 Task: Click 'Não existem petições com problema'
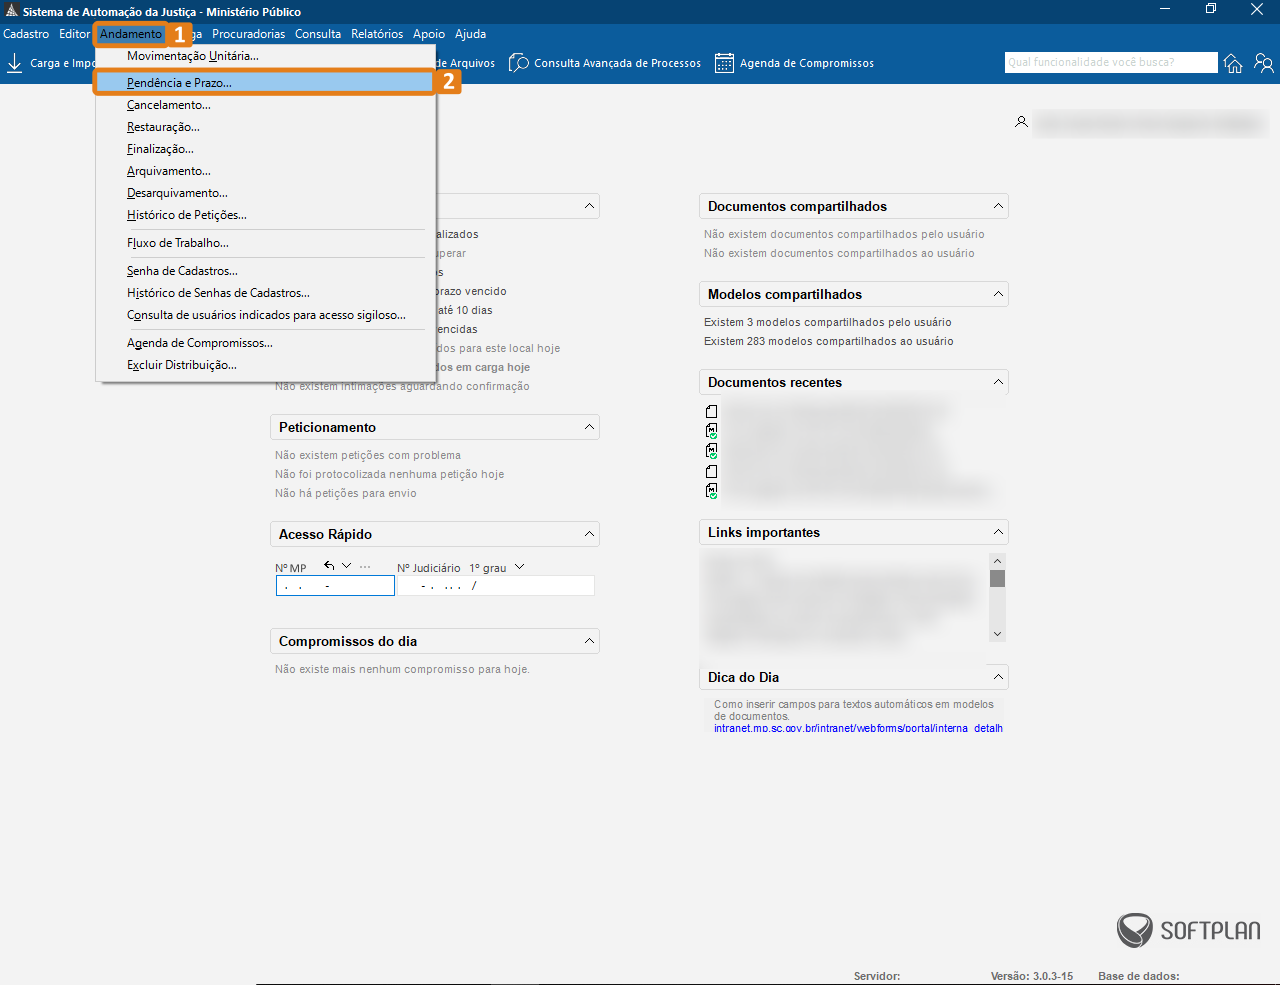(368, 455)
